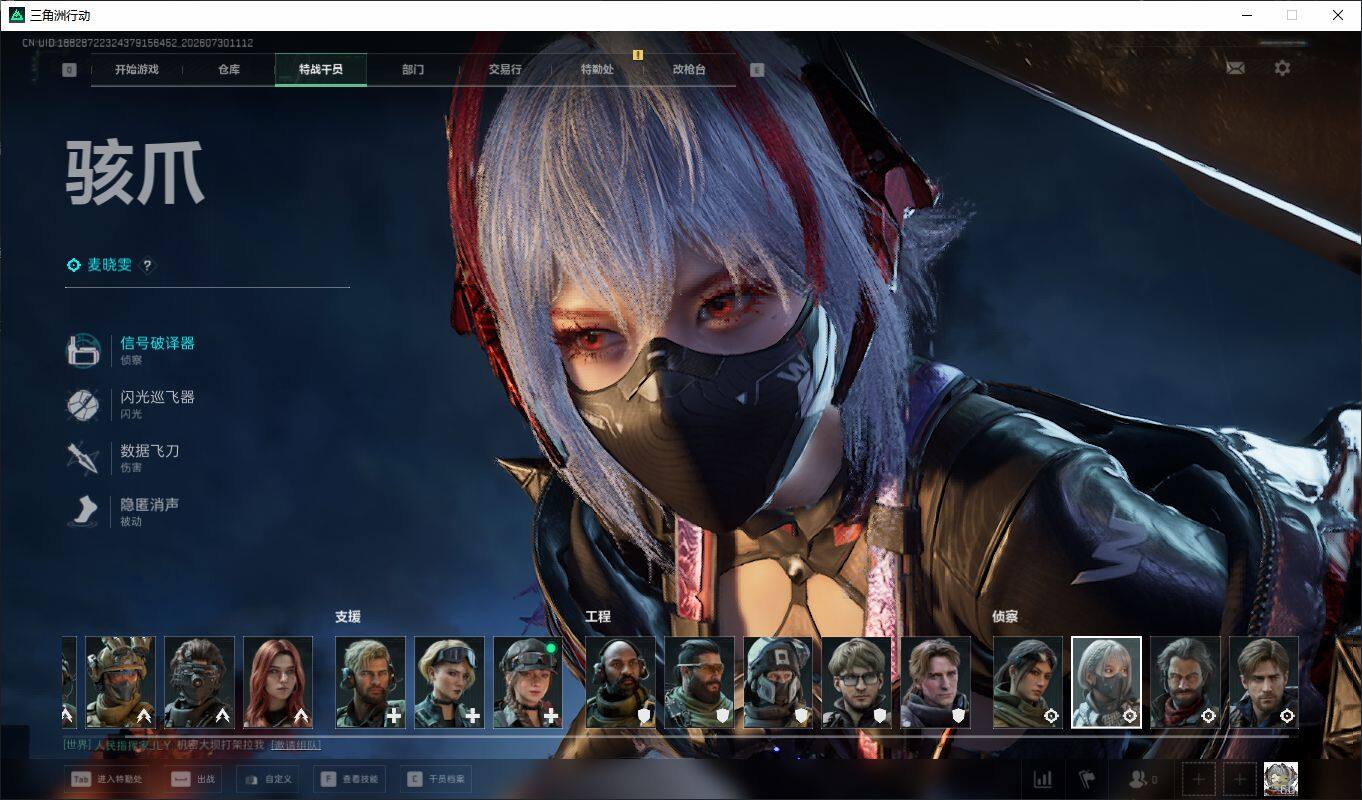Select the 数据飞刀 skill icon

tap(83, 458)
